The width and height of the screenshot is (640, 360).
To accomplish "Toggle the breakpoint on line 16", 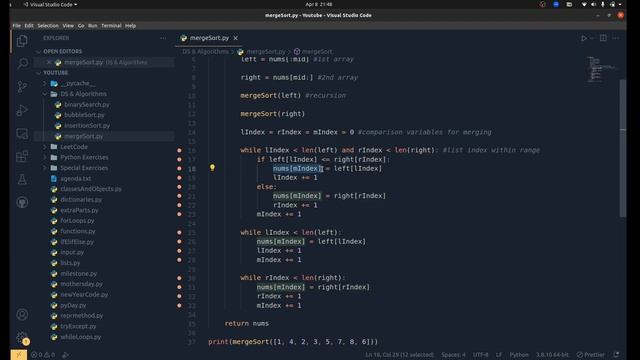I will (x=179, y=150).
